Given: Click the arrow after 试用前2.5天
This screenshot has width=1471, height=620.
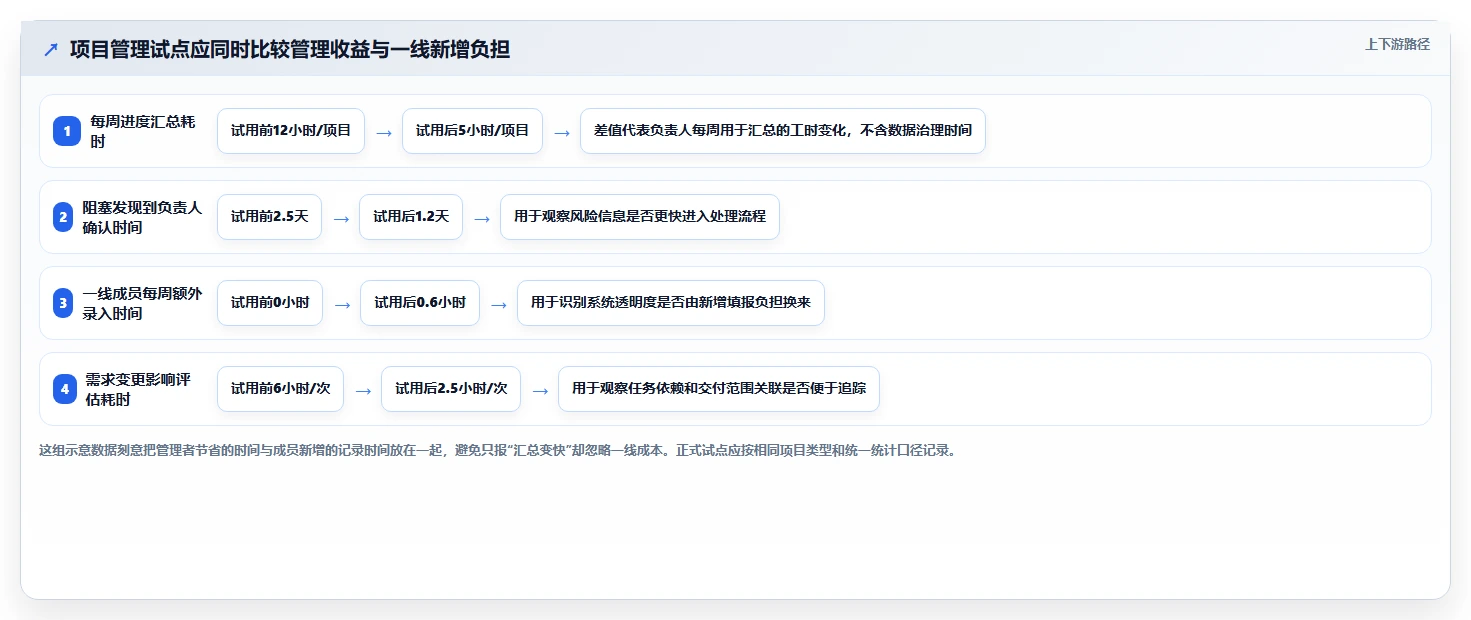Looking at the screenshot, I should point(341,218).
